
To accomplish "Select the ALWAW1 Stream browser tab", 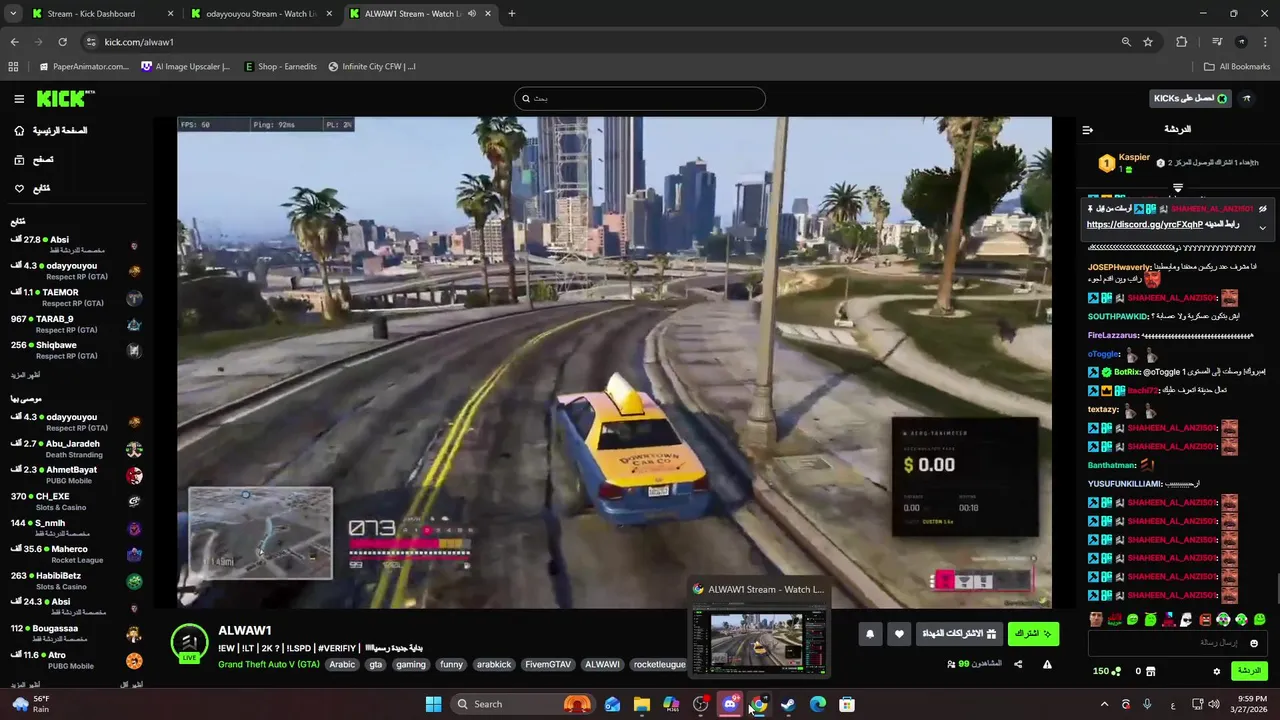I will coord(421,14).
